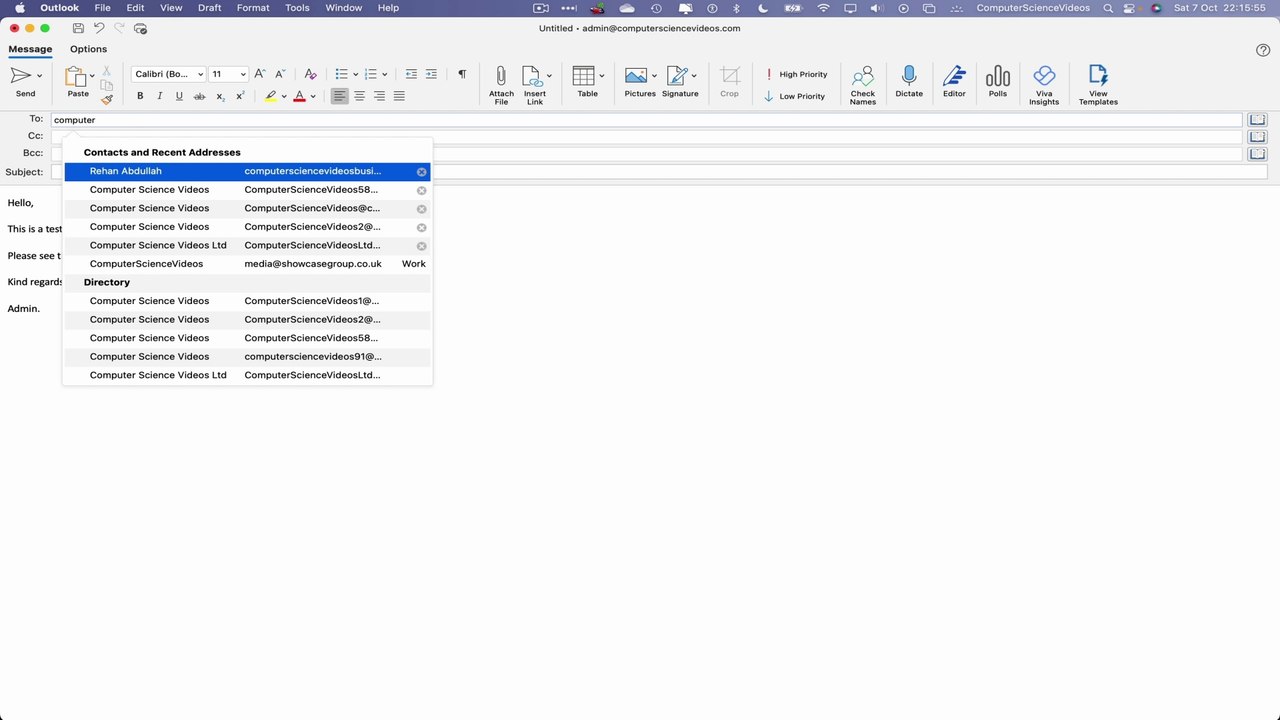The image size is (1280, 720).
Task: Toggle Superscript formatting
Action: [x=240, y=96]
